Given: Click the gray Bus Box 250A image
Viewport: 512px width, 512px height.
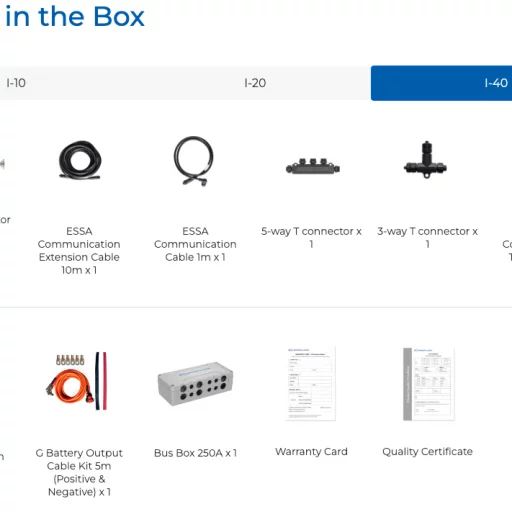Looking at the screenshot, I should [x=195, y=383].
